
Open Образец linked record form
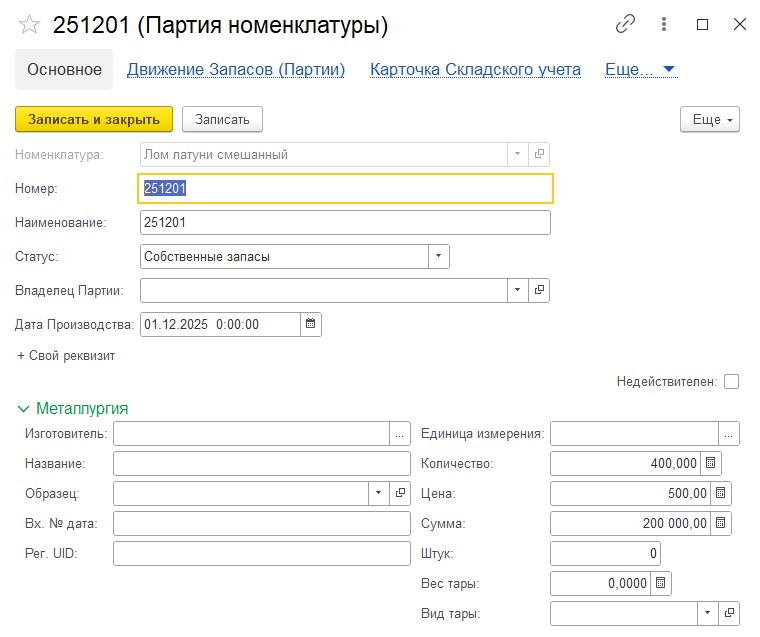[400, 493]
